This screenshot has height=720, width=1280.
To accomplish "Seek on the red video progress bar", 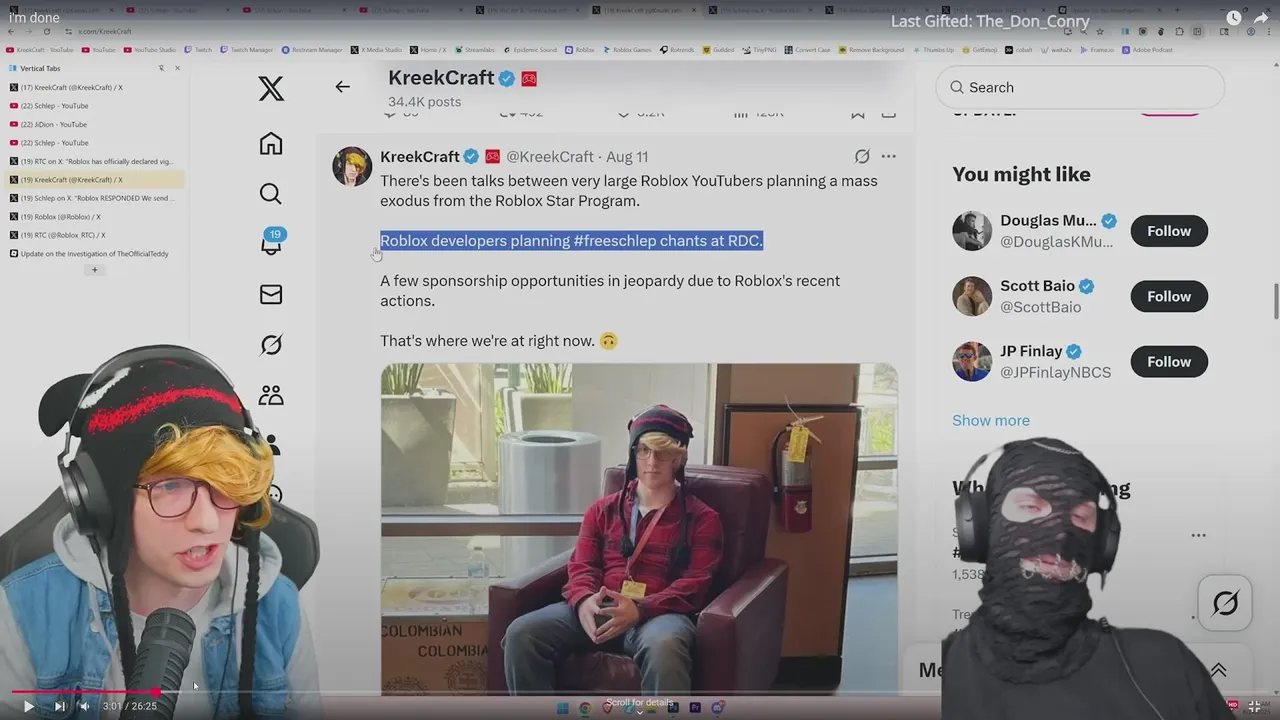I will 640,692.
